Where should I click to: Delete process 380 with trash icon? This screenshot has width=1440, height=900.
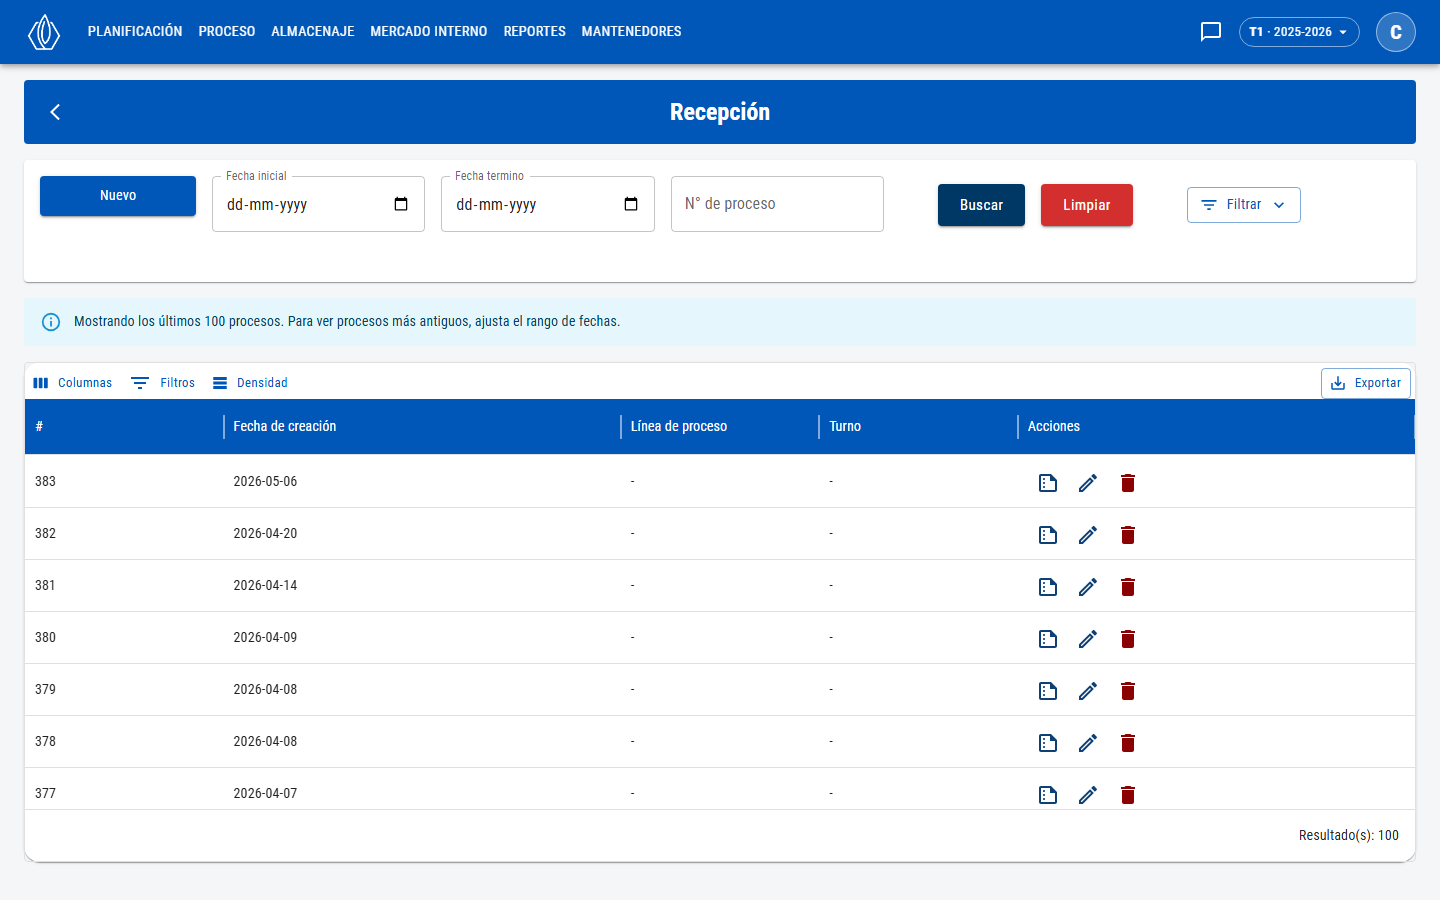(x=1128, y=639)
